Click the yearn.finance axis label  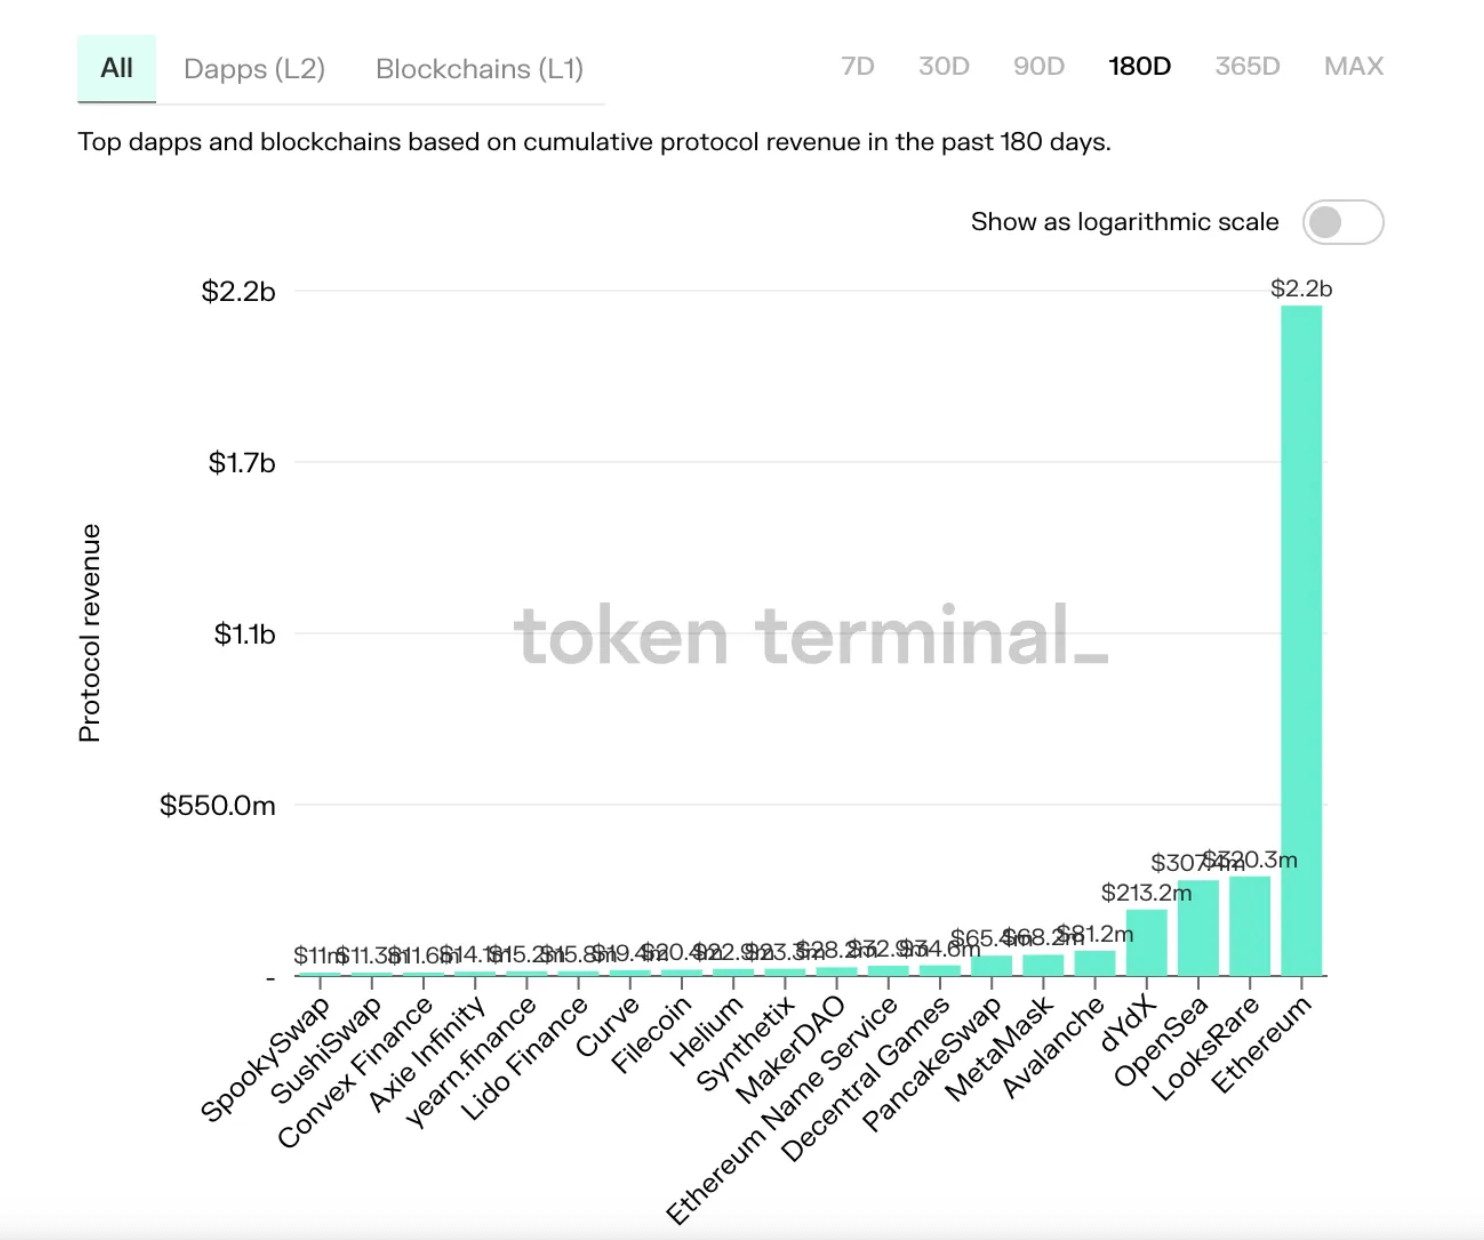[470, 1062]
